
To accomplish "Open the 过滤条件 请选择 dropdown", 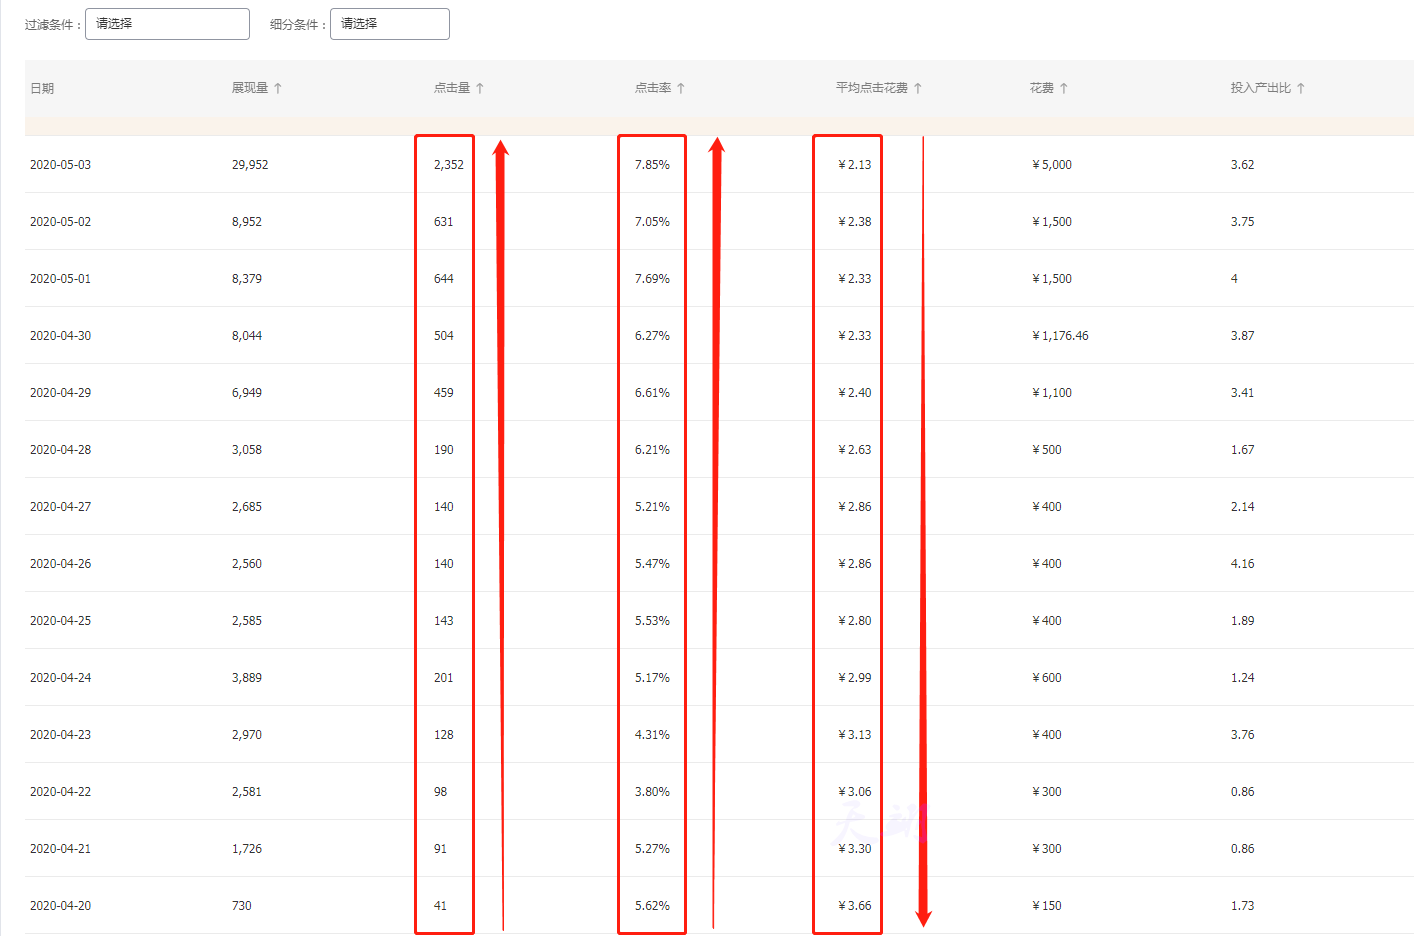I will coord(167,24).
